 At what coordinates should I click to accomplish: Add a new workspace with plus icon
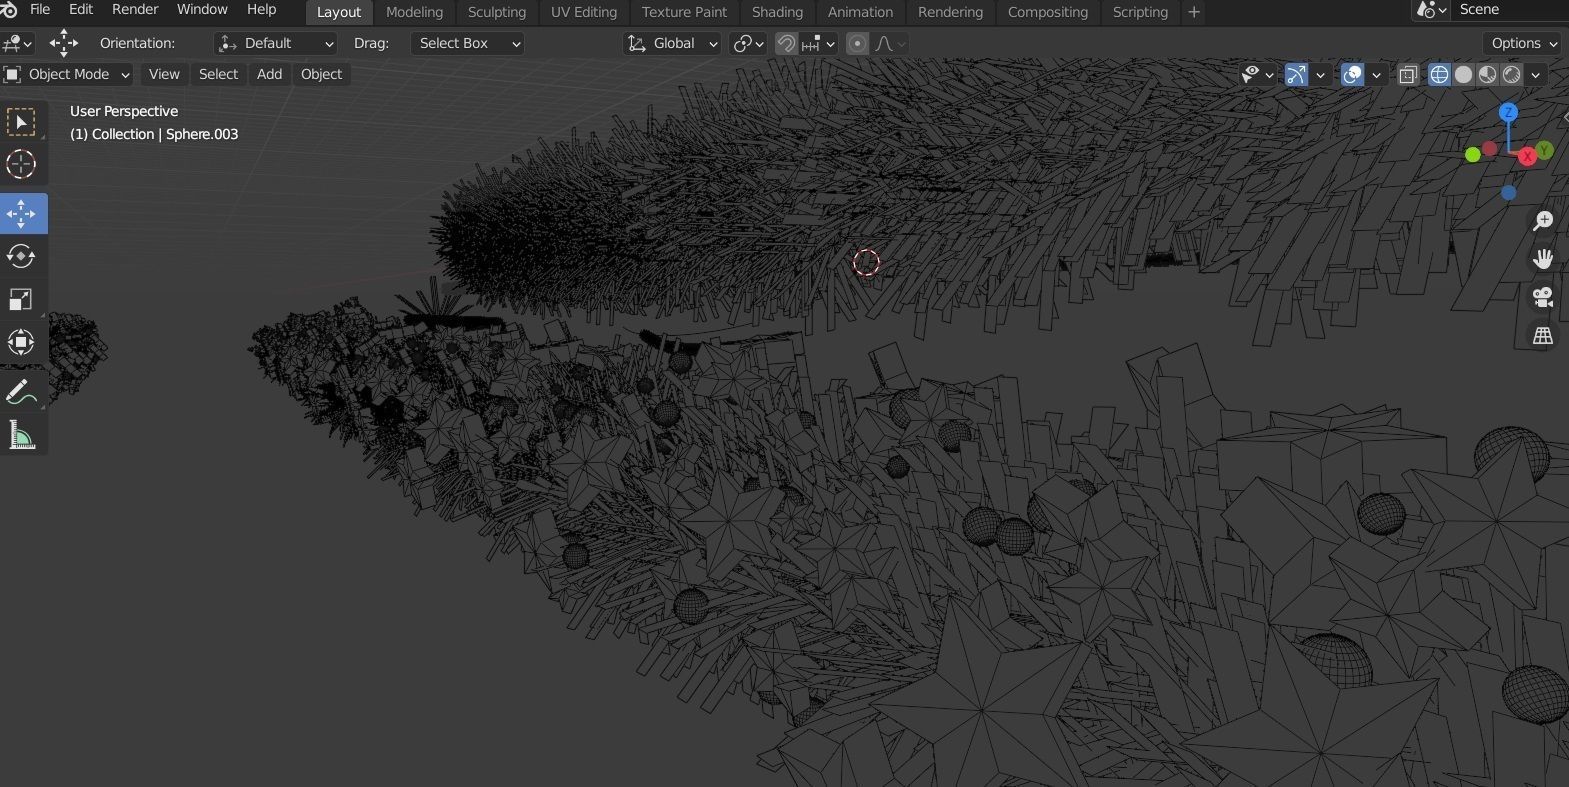[x=1194, y=12]
